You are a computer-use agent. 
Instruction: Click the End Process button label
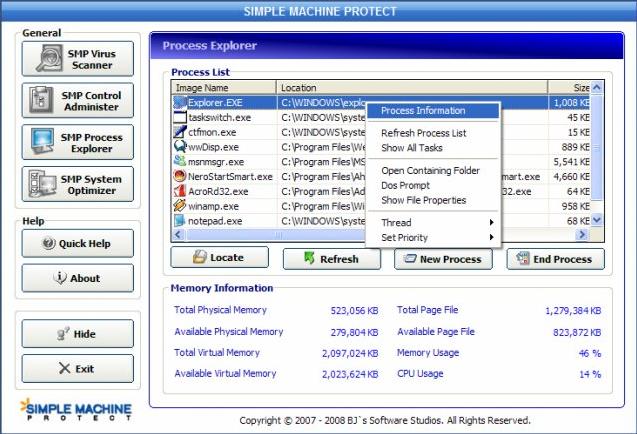click(562, 259)
